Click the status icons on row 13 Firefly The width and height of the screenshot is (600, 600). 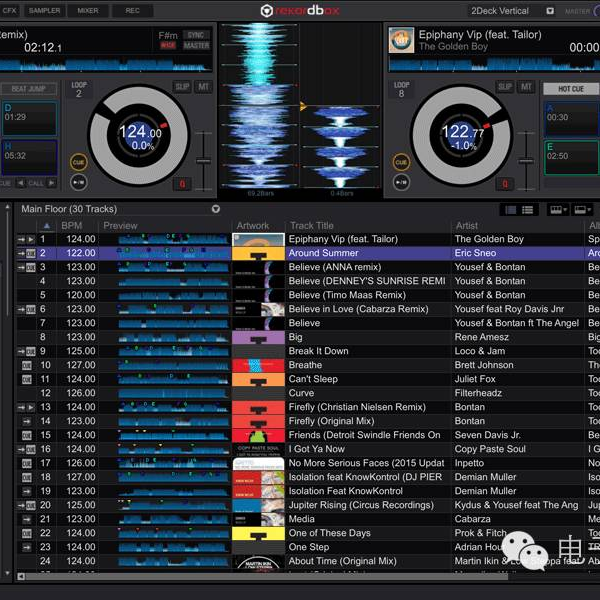click(26, 408)
